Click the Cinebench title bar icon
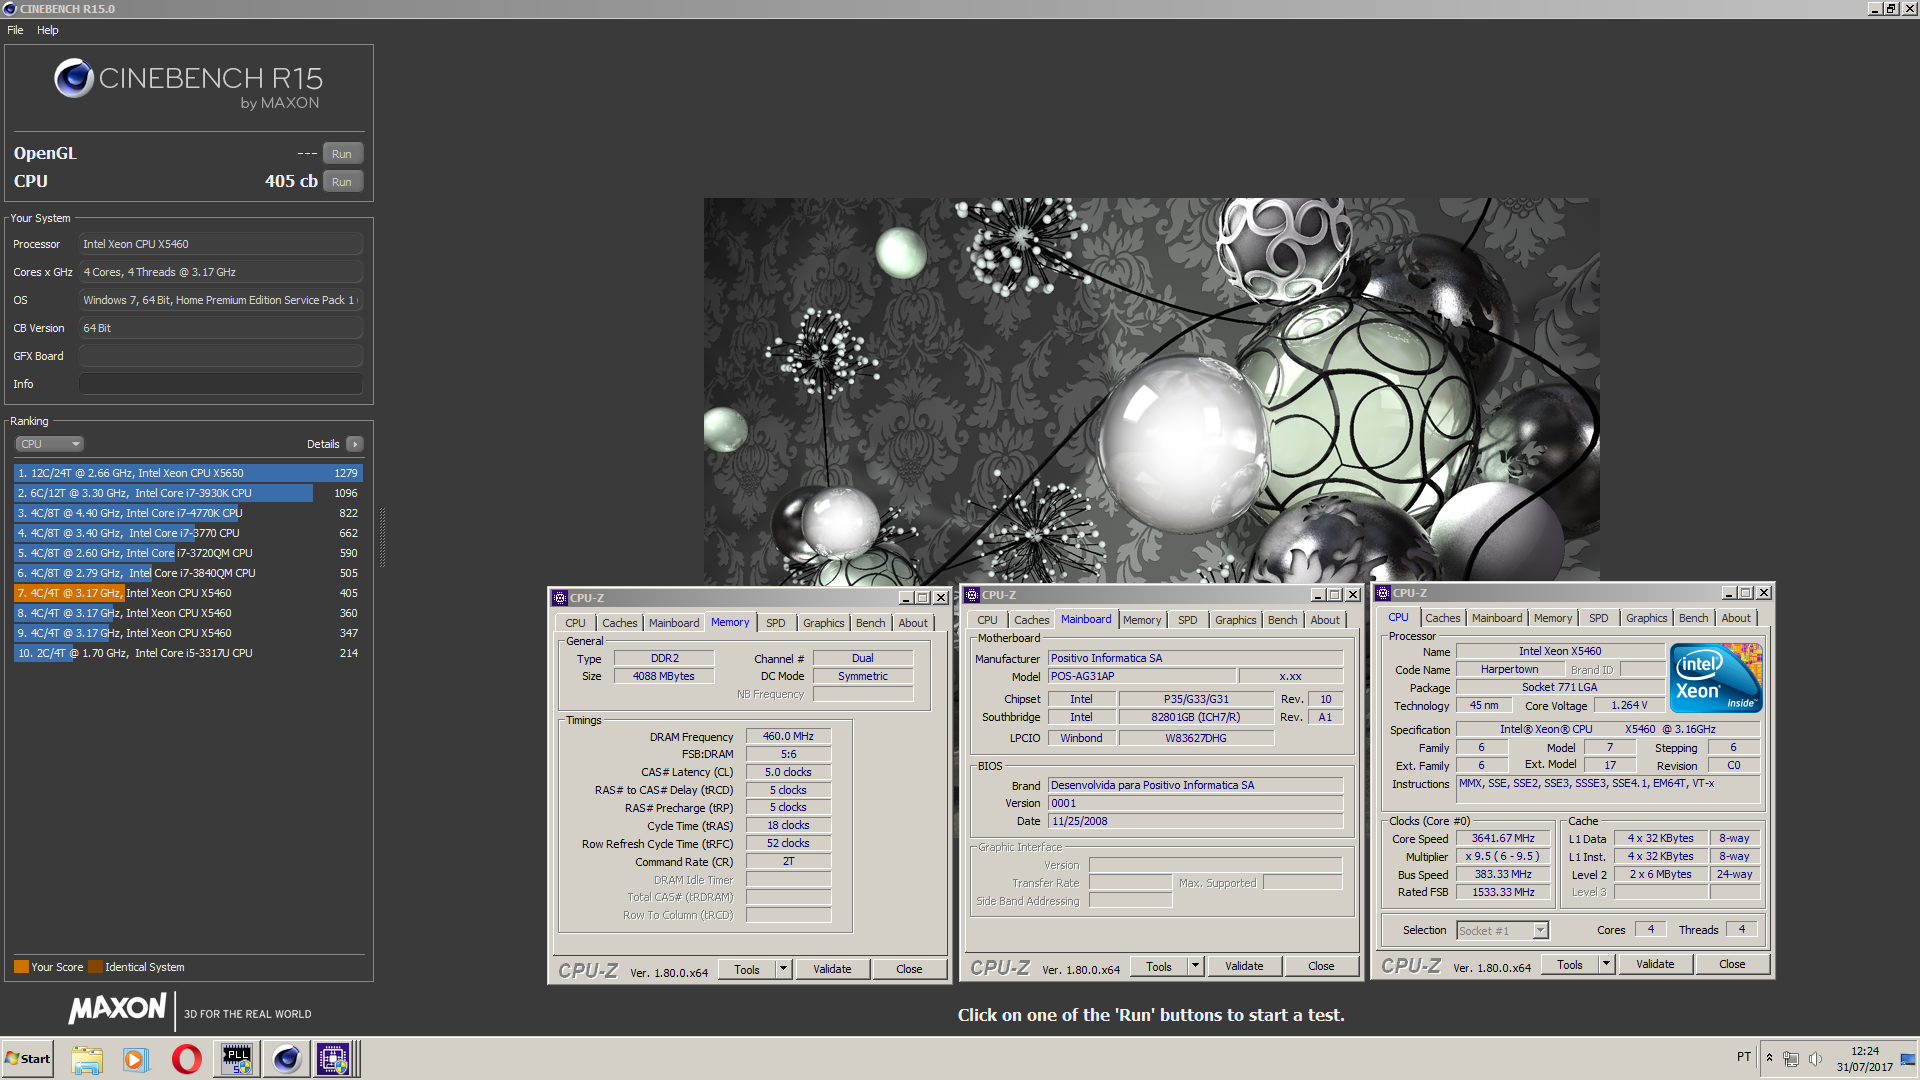The width and height of the screenshot is (1920, 1080). 10,9
